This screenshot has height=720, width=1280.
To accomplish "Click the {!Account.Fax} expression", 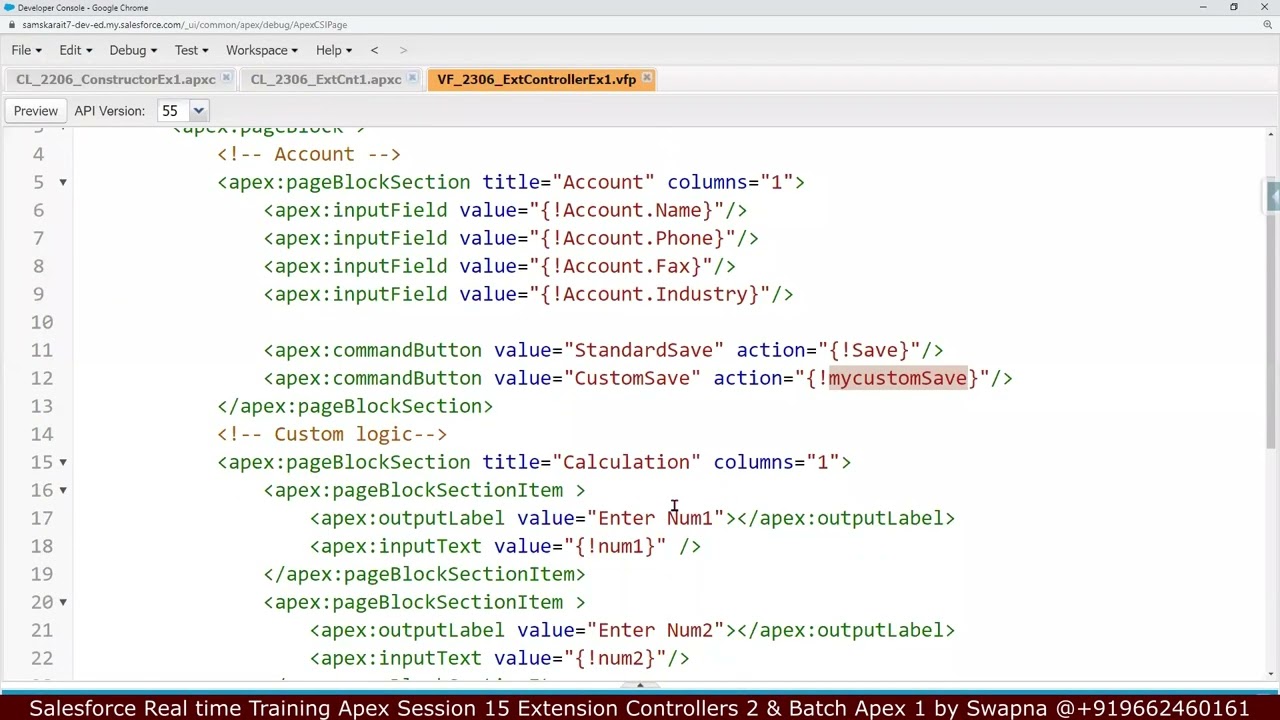I will coord(620,266).
